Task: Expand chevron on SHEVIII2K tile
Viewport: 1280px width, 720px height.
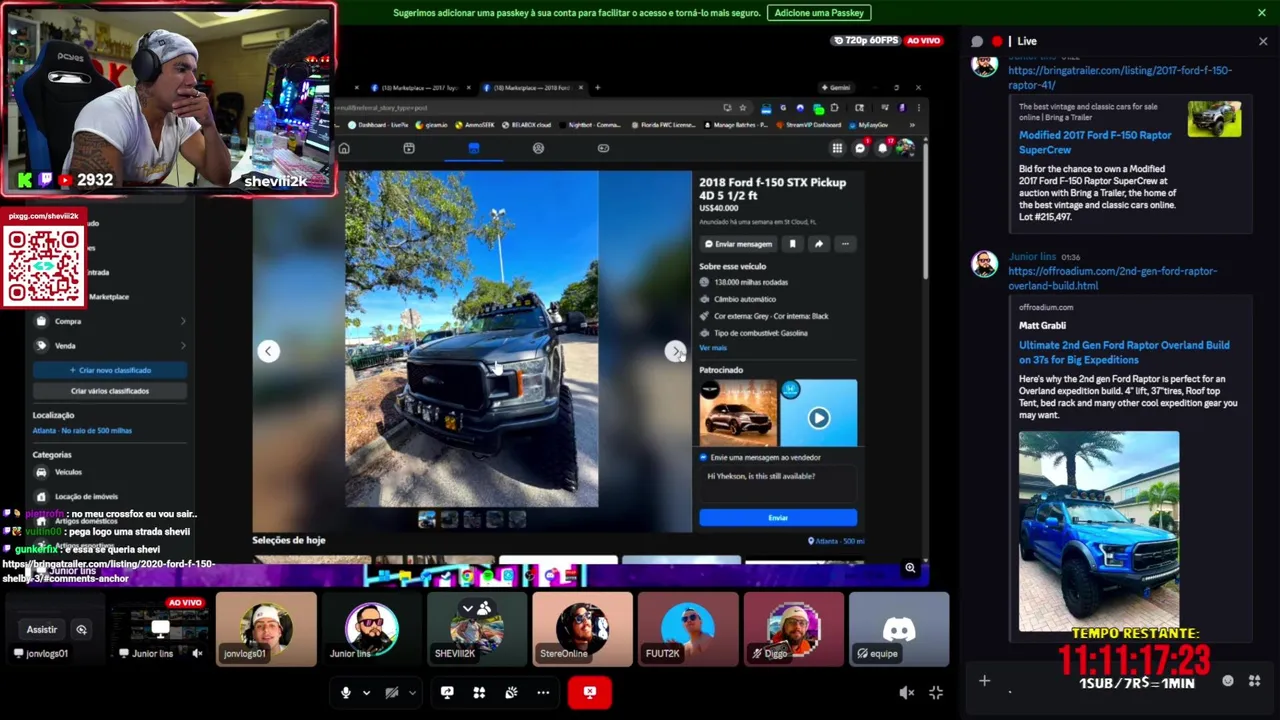Action: 467,608
